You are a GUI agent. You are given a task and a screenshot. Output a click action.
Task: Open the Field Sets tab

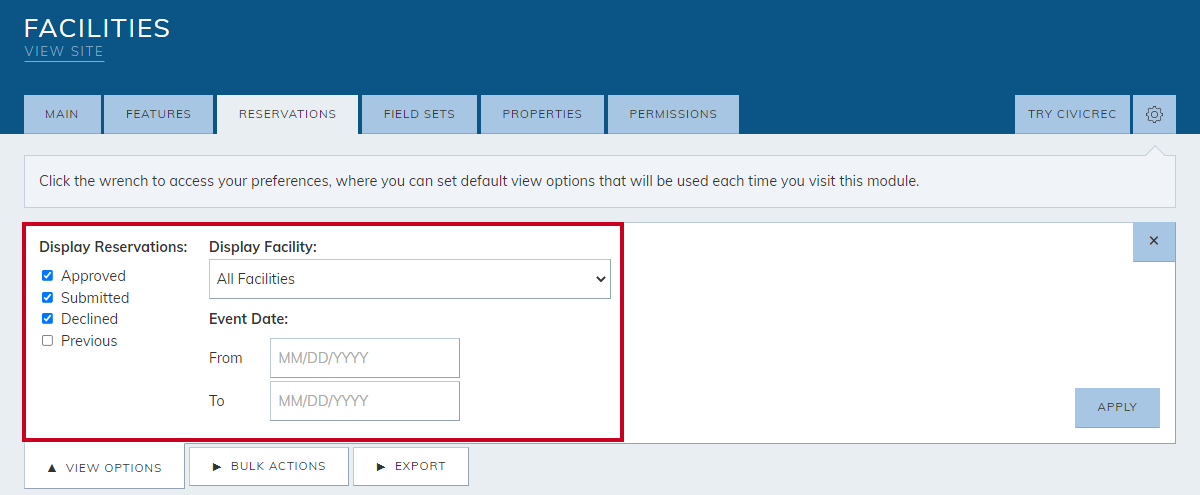pos(420,115)
